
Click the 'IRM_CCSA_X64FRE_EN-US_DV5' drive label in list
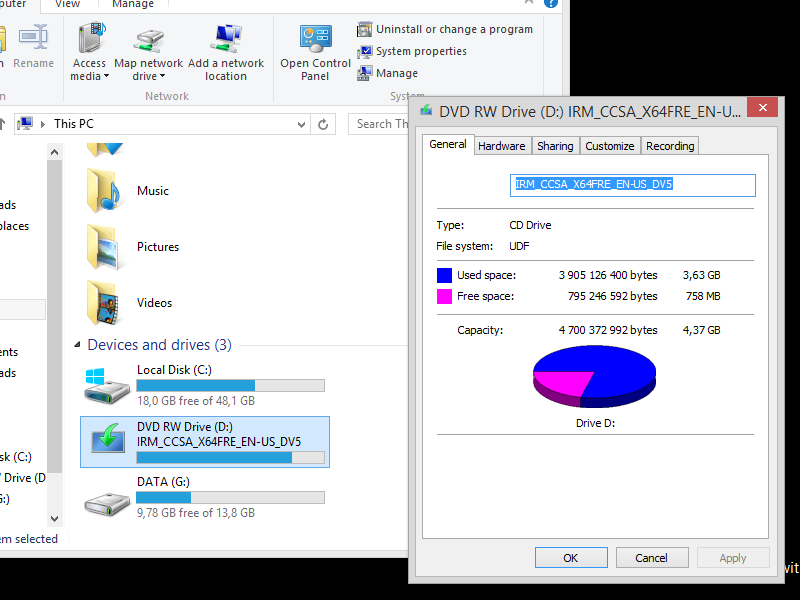tap(219, 442)
